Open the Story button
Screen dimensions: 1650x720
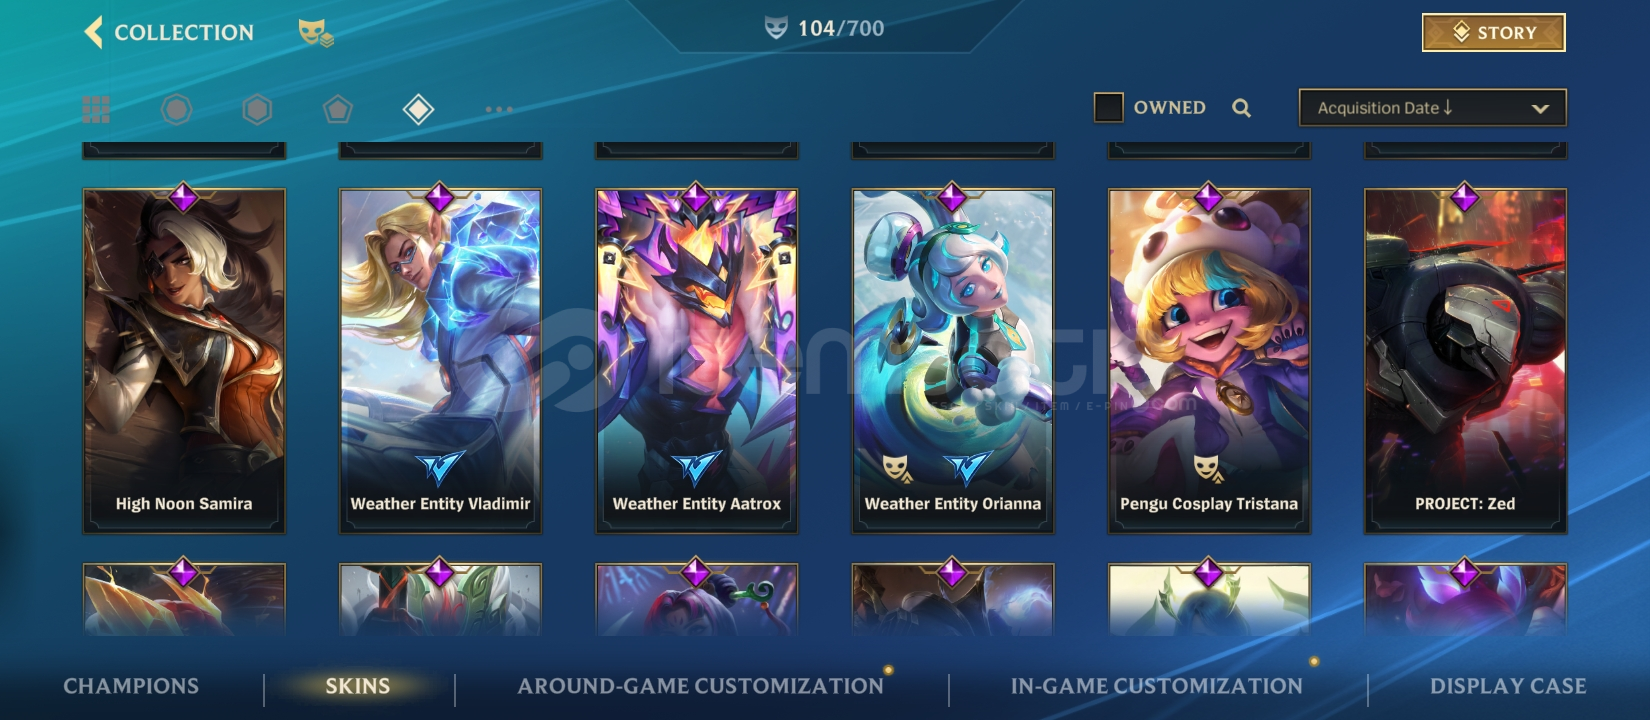point(1494,32)
